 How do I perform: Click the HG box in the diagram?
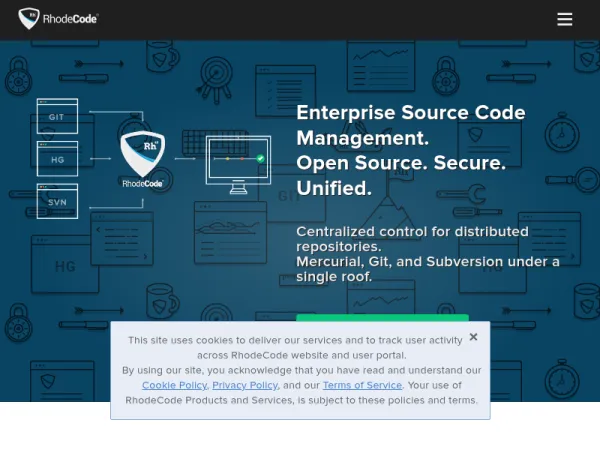click(x=57, y=159)
